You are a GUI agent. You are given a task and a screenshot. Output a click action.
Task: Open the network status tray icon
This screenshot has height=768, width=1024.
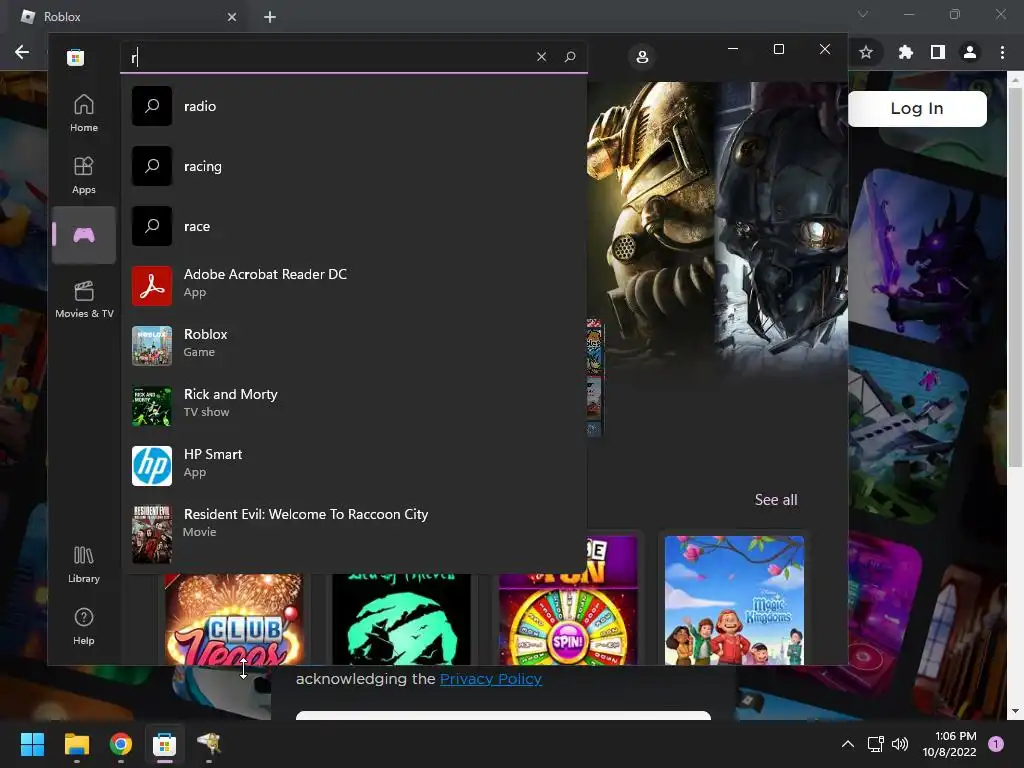point(875,744)
